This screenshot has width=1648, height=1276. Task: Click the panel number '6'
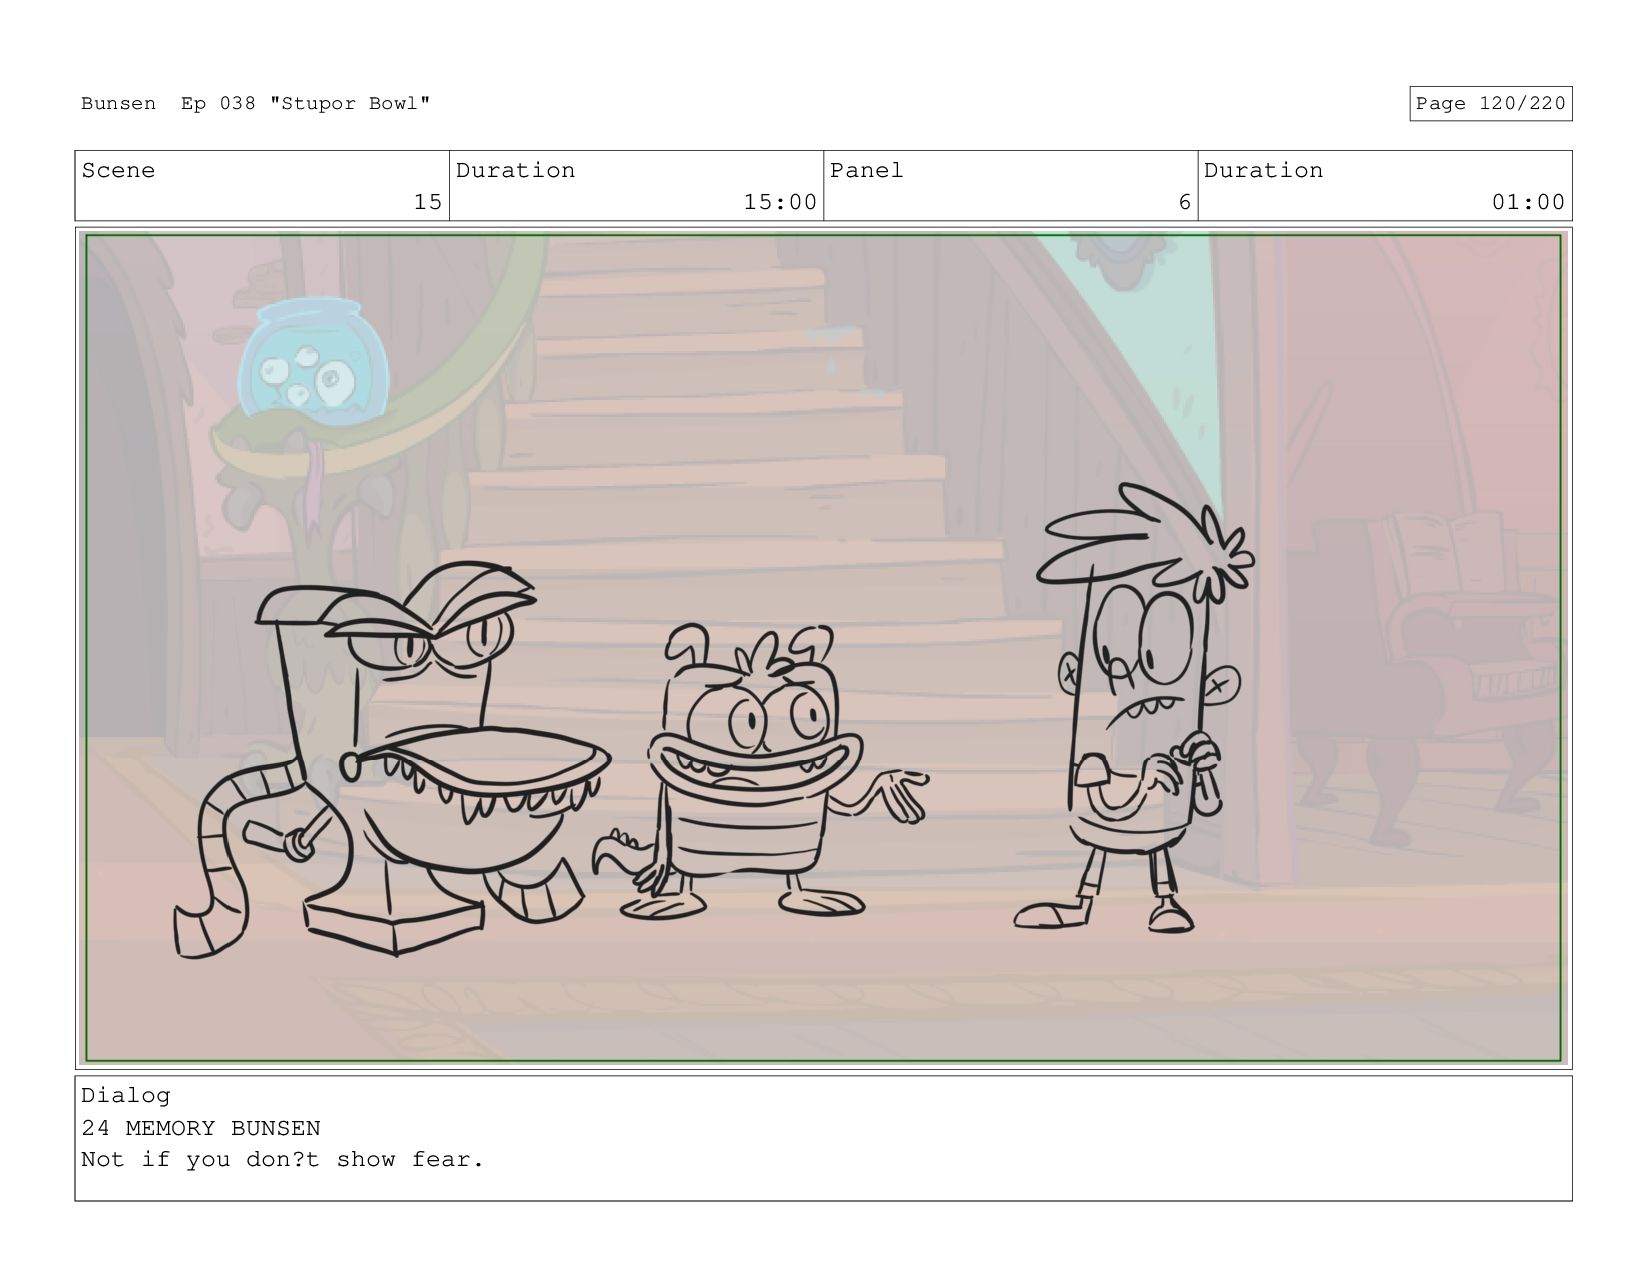point(1184,202)
